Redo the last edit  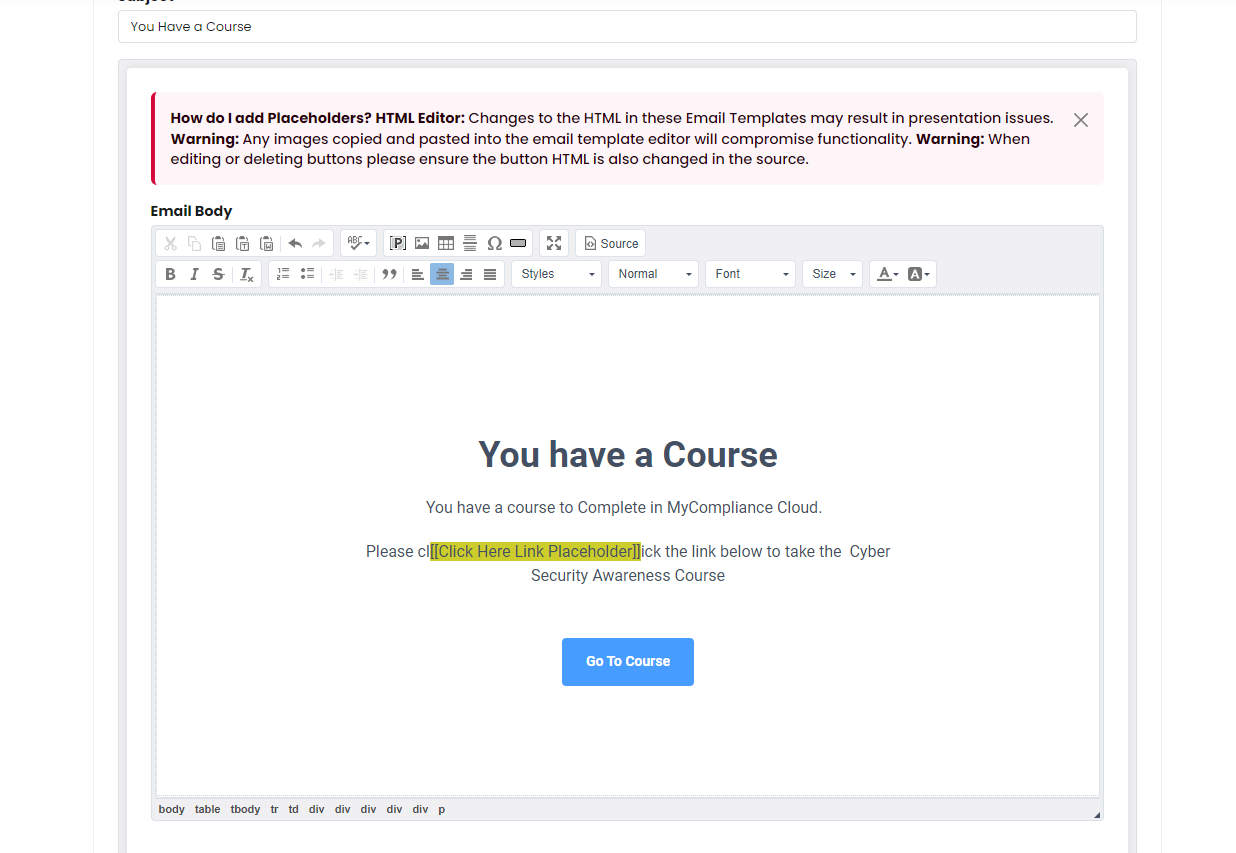point(319,243)
